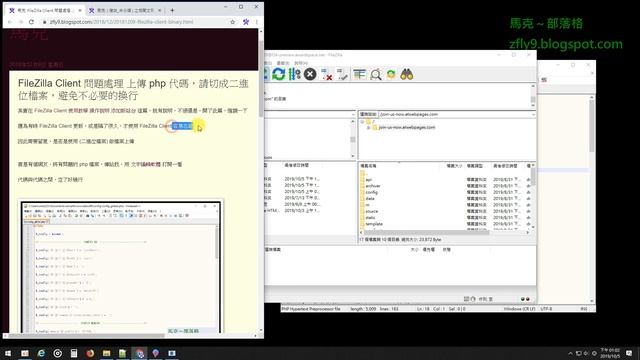Click the system clock in taskbar
Viewport: 640px width, 360px height.
pos(610,353)
